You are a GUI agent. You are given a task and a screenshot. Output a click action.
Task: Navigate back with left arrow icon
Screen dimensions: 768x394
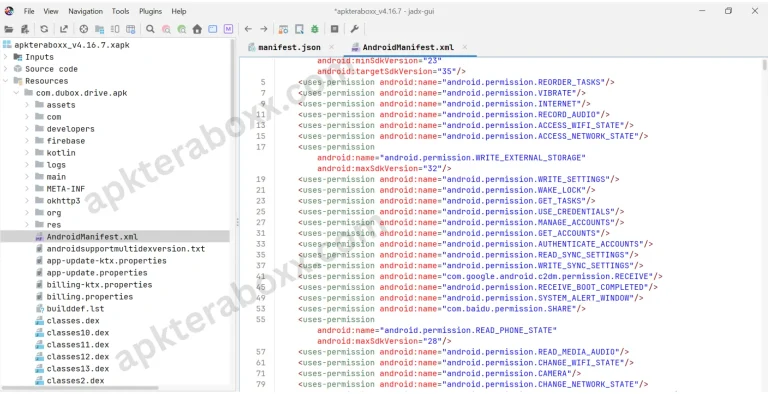[x=248, y=29]
